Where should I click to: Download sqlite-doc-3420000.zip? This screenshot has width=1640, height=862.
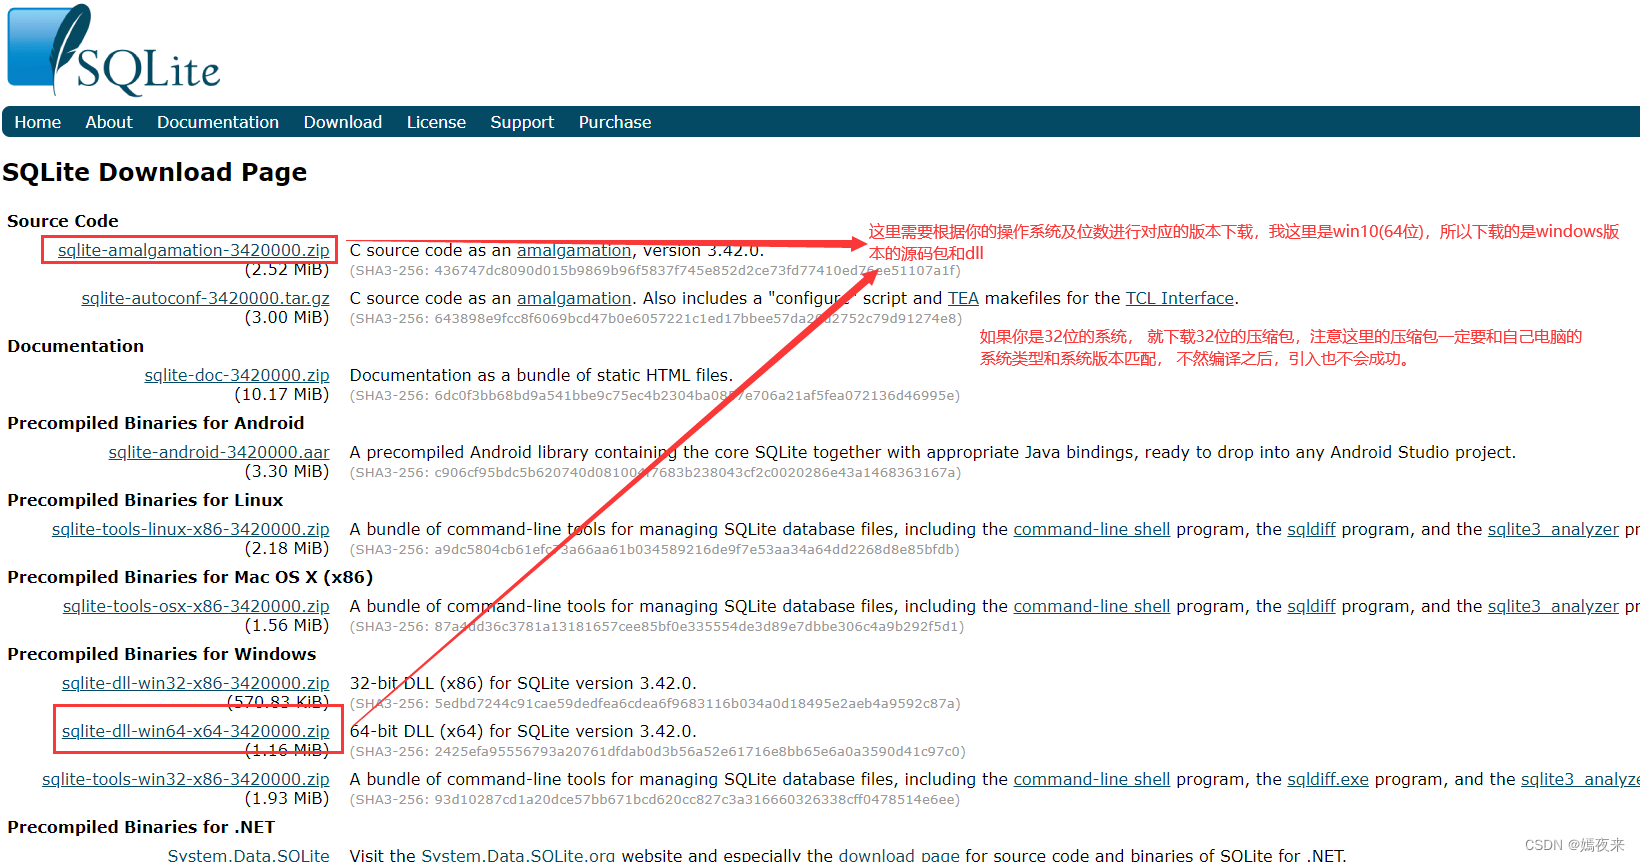237,375
